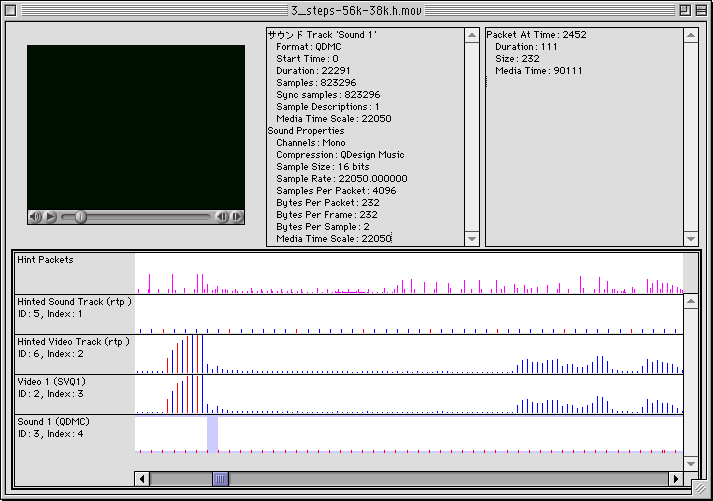
Task: Play the movie with the play button
Action: coord(51,217)
